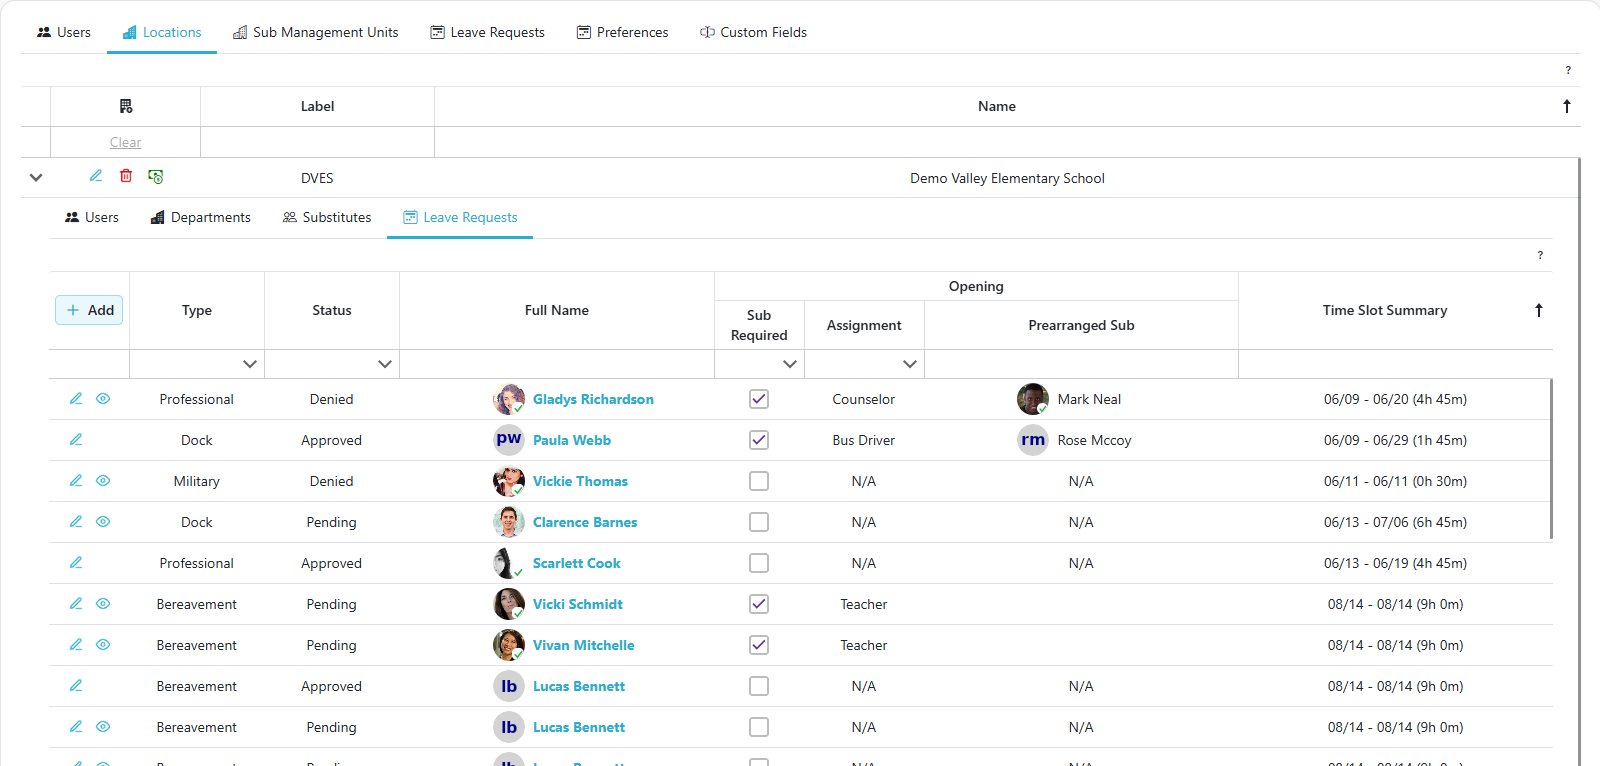Open the Status filter dropdown
Screen dimensions: 1600x766
pos(385,364)
